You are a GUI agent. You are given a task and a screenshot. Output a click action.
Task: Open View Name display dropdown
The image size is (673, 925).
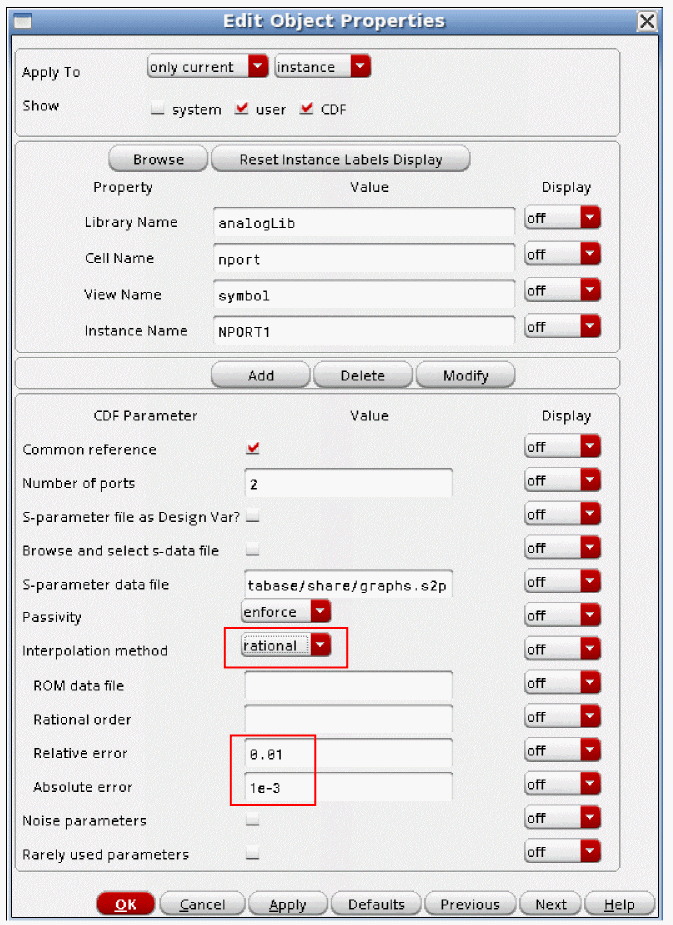click(563, 291)
